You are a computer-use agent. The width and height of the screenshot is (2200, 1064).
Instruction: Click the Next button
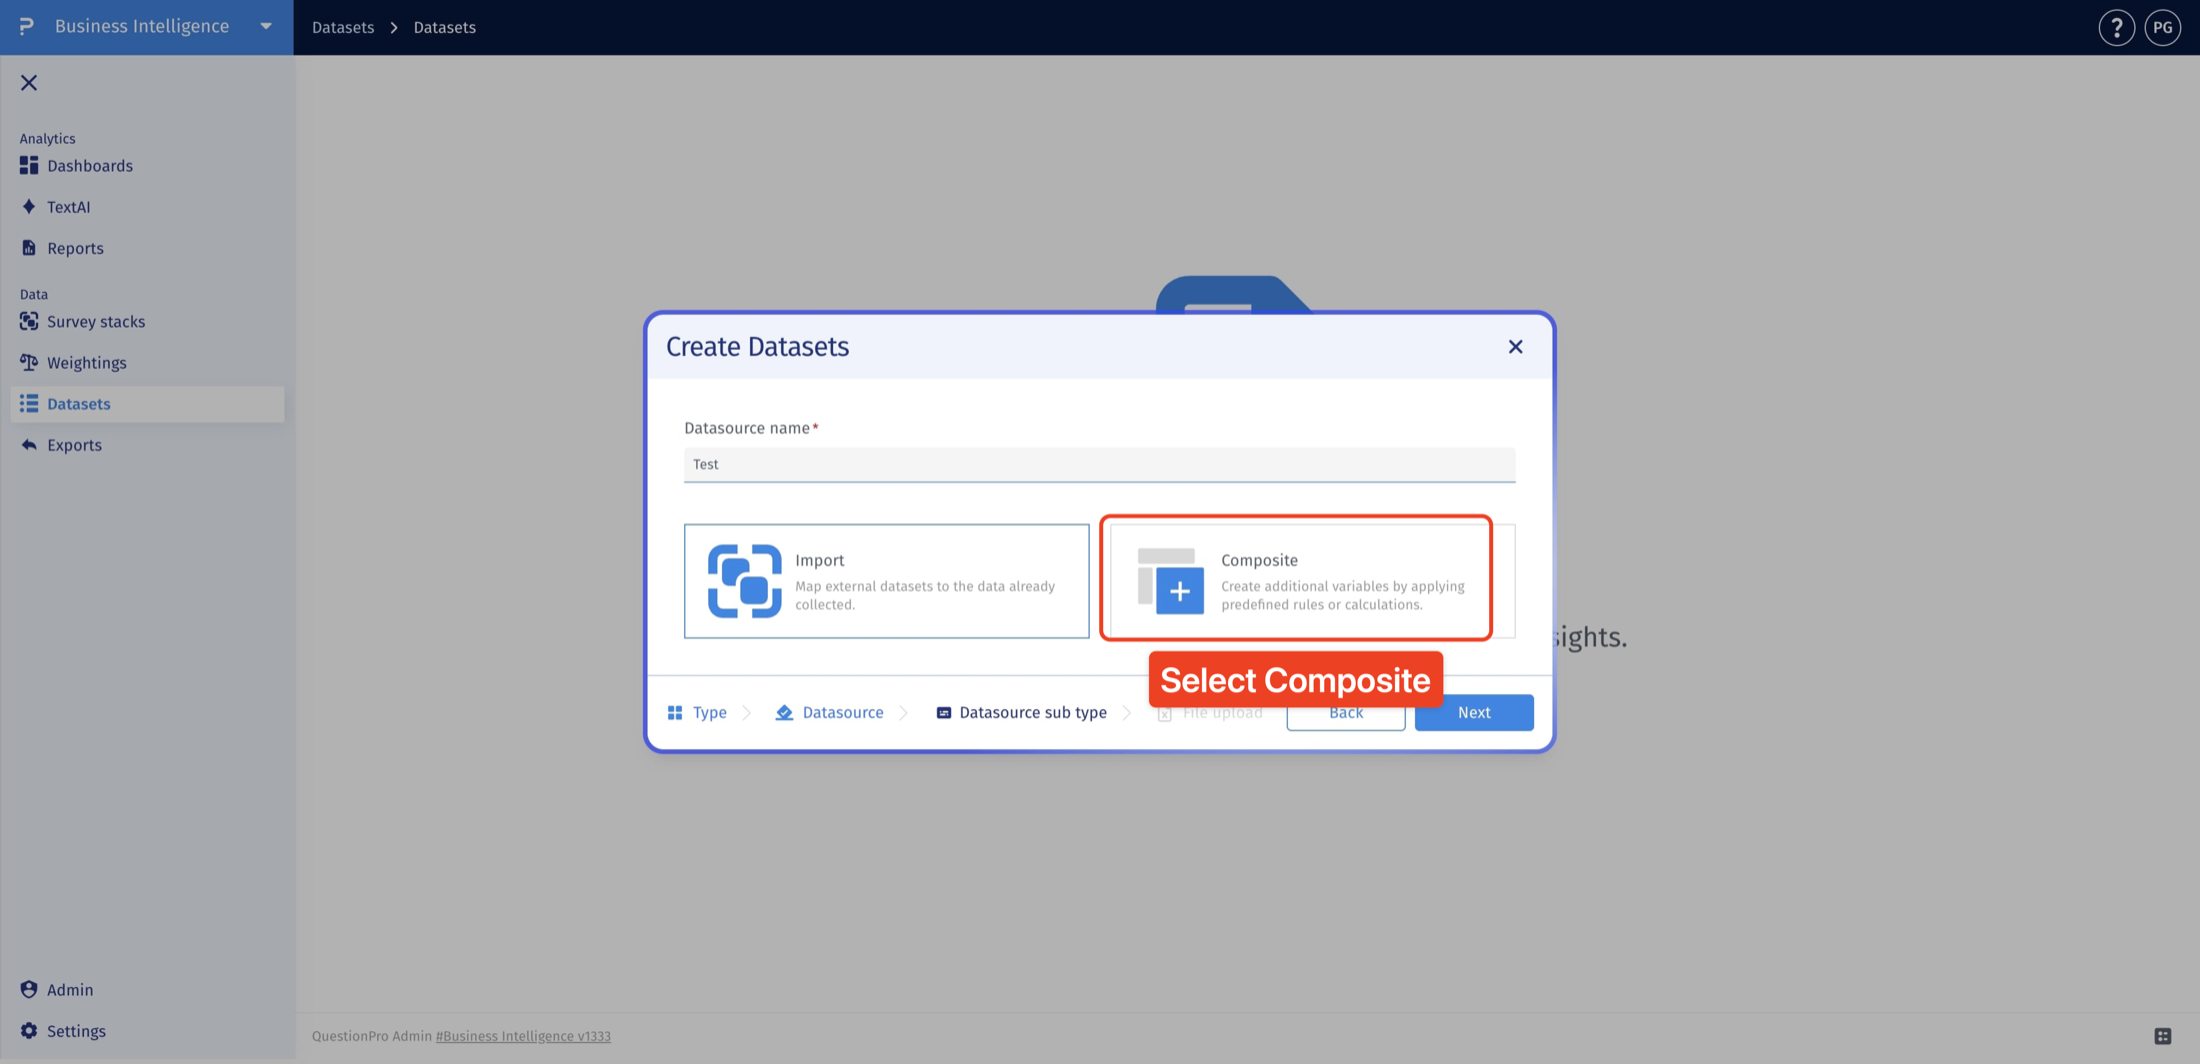click(1474, 712)
